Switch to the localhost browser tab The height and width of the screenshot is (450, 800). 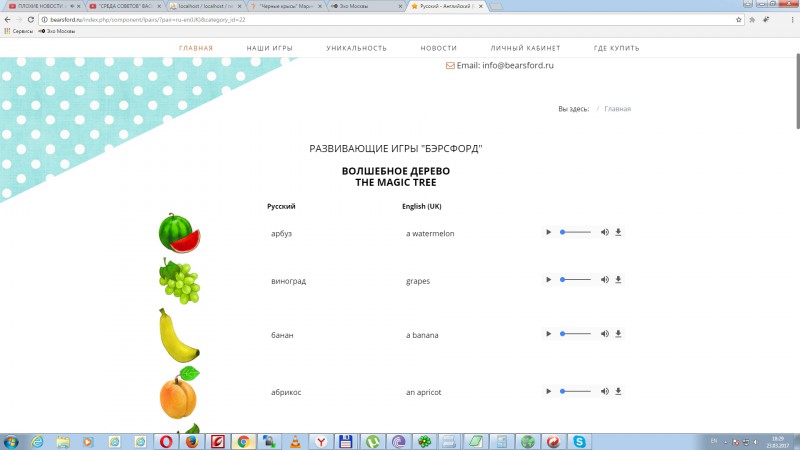coord(206,6)
